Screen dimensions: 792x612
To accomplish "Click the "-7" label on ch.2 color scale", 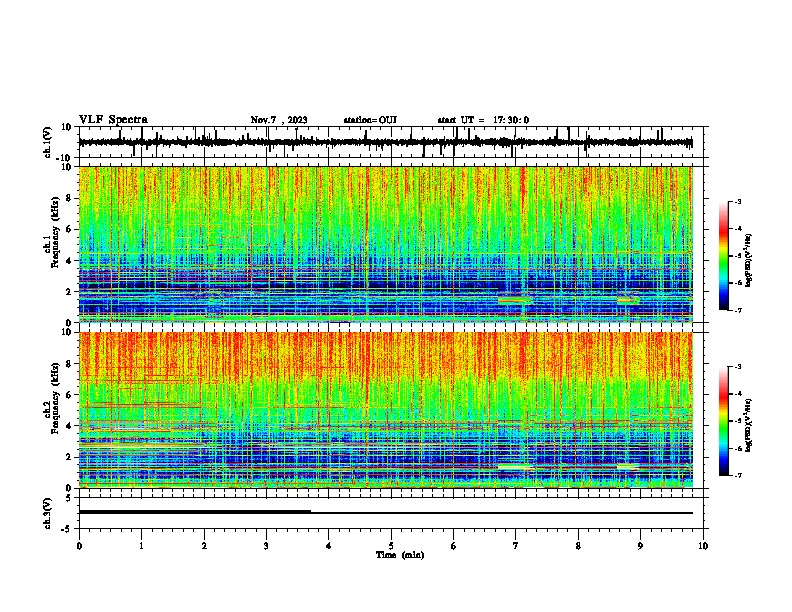I will pyautogui.click(x=737, y=475).
